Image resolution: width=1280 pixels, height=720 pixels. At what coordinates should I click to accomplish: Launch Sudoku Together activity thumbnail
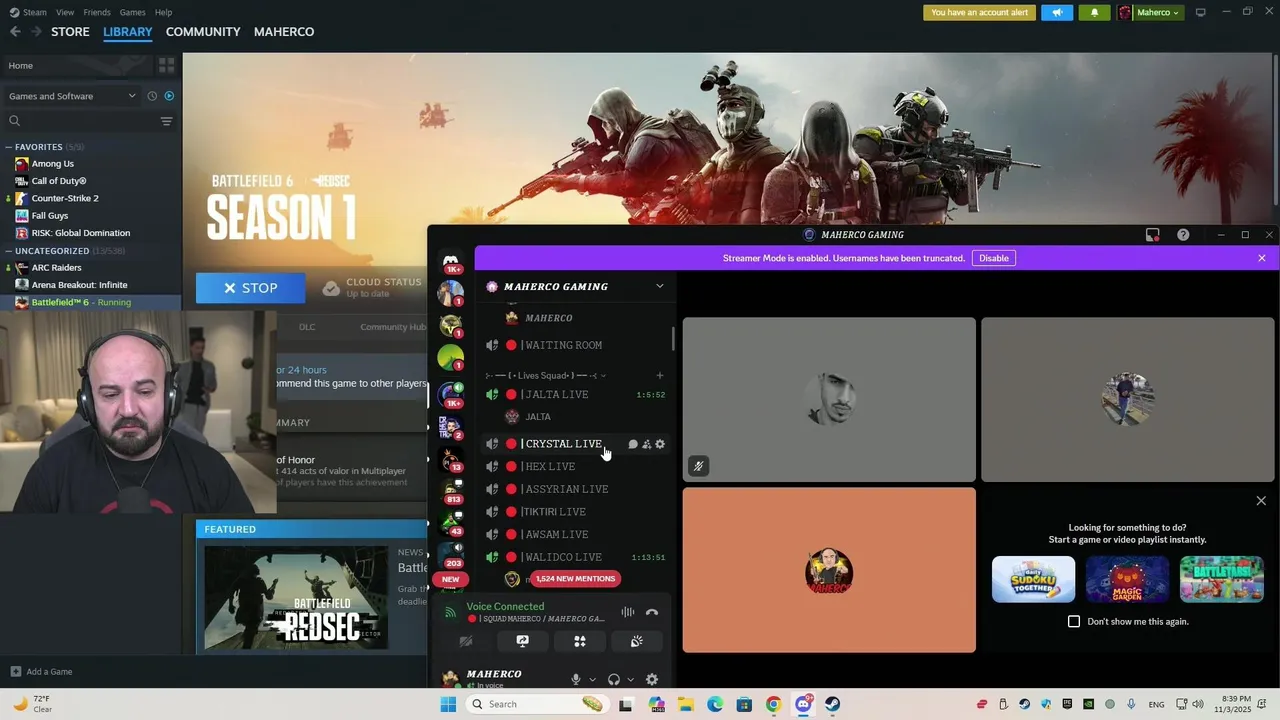(x=1033, y=580)
